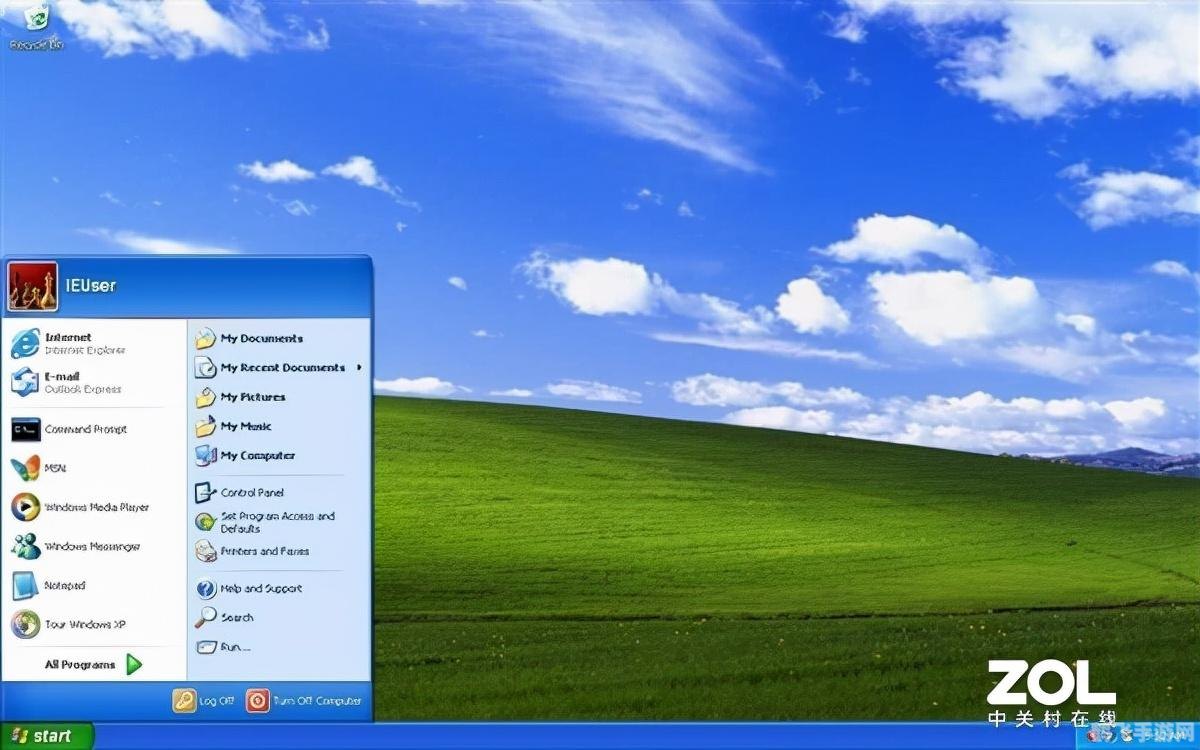
Task: Open Run from the Start menu
Action: coord(231,647)
